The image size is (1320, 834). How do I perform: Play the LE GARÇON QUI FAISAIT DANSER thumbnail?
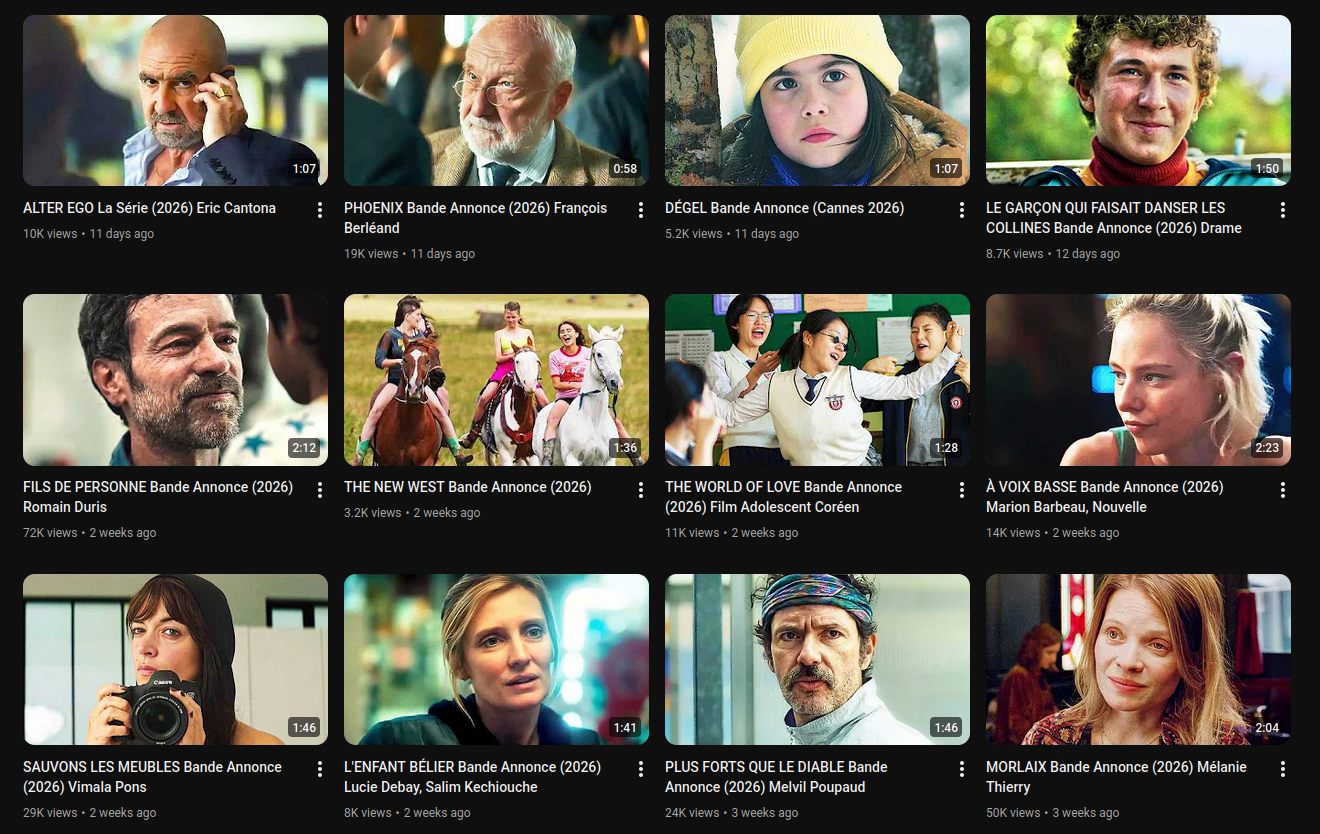(1138, 100)
